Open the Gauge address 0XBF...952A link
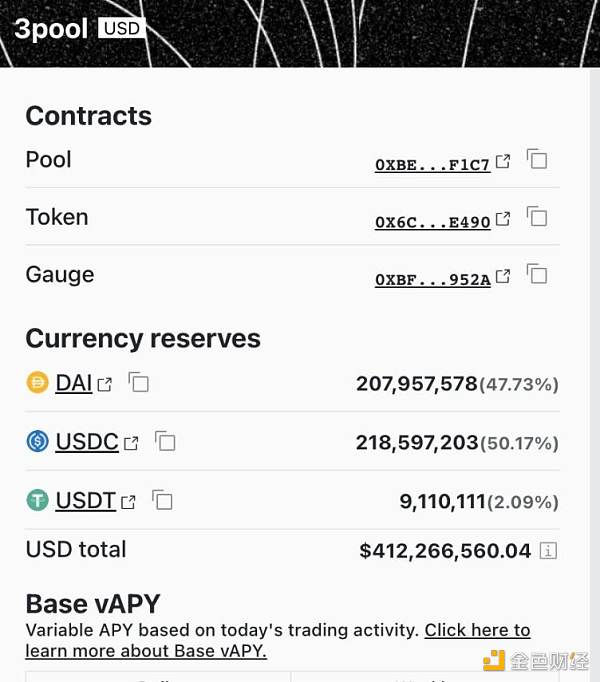Viewport: 600px width, 682px height. (432, 280)
